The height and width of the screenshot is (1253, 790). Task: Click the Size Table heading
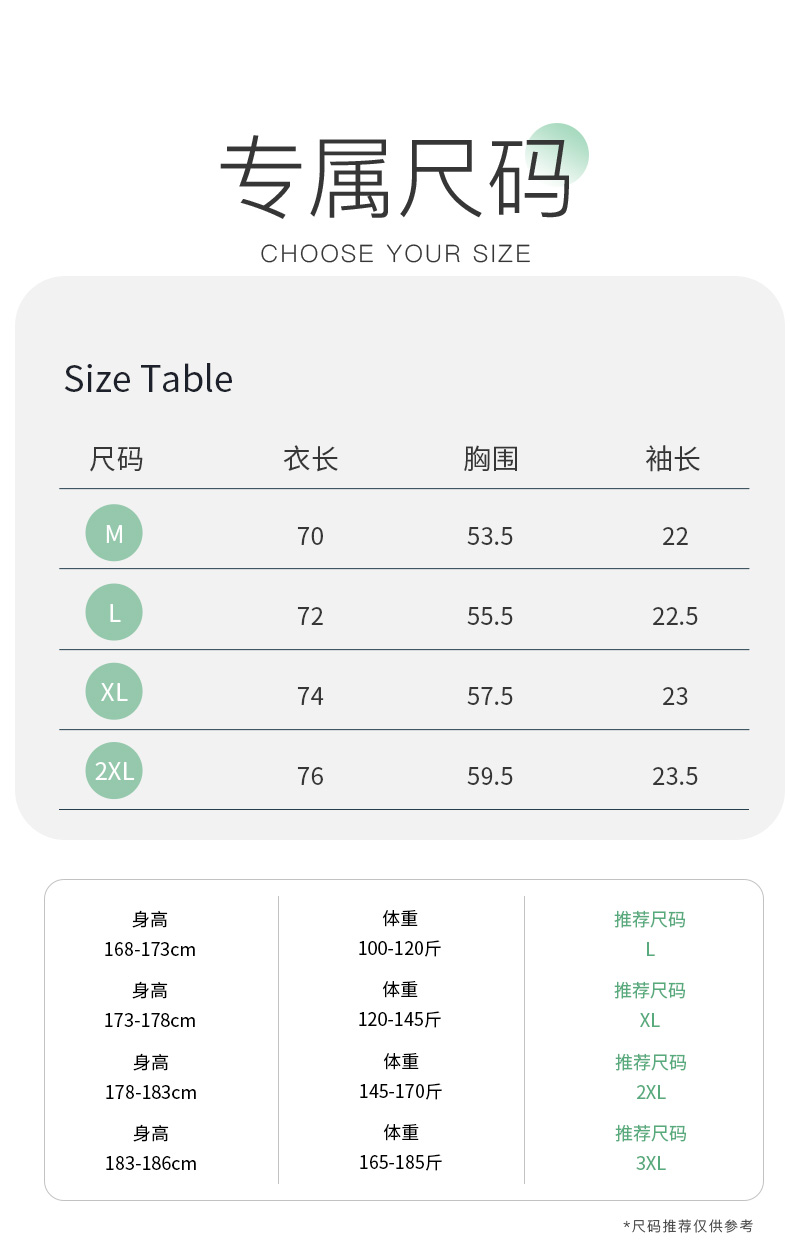[x=148, y=379]
